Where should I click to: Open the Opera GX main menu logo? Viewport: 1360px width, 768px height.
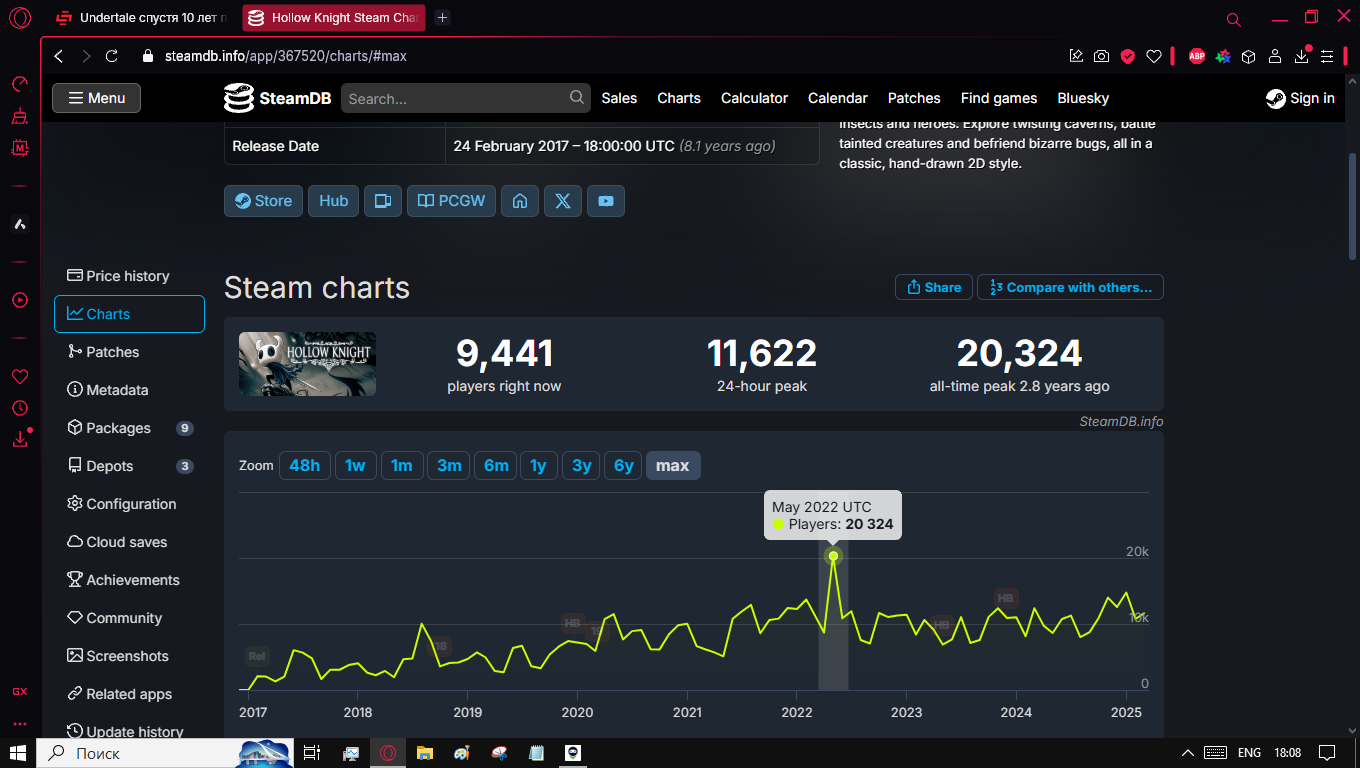[20, 18]
